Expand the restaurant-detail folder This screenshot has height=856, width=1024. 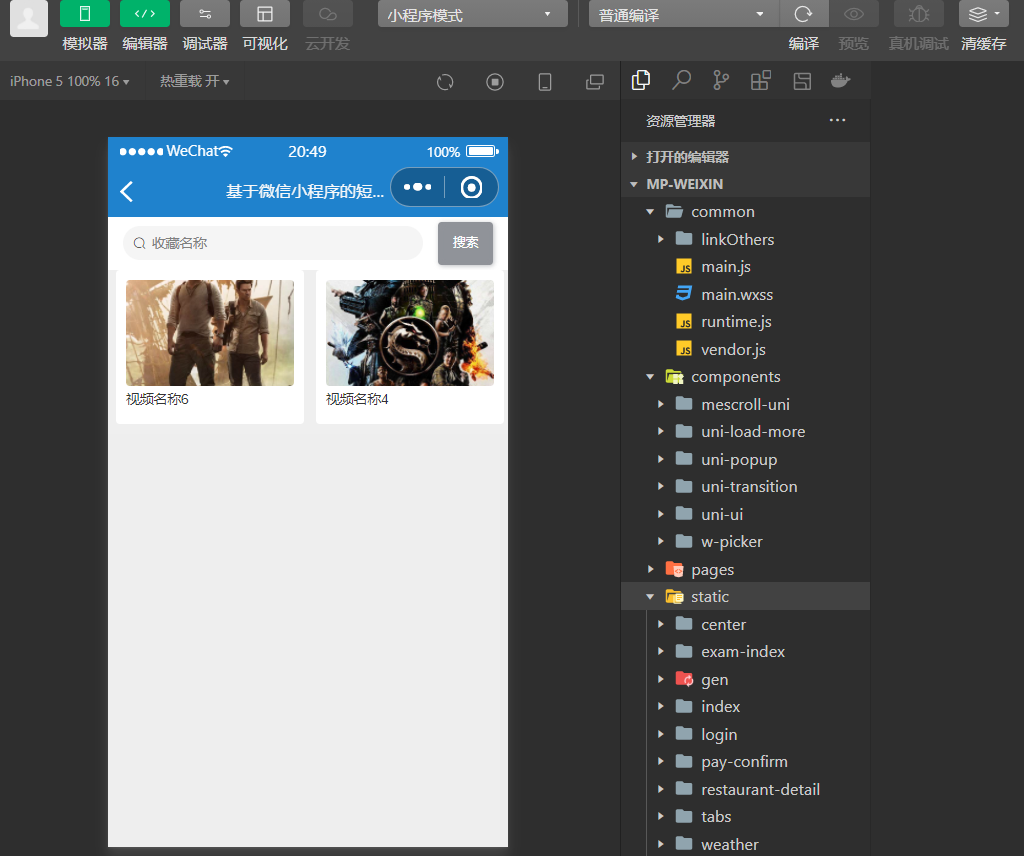point(746,789)
